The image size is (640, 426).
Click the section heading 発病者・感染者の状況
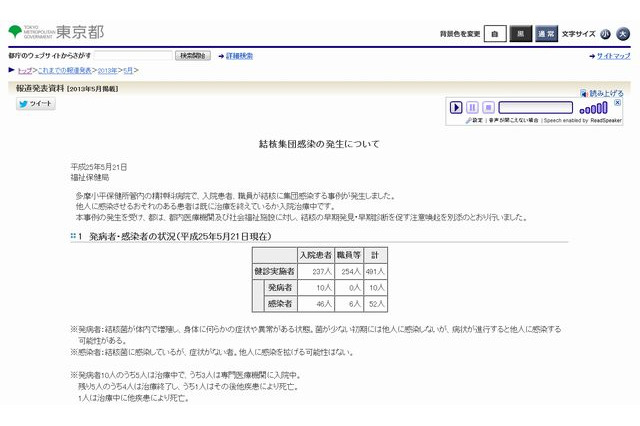(180, 236)
